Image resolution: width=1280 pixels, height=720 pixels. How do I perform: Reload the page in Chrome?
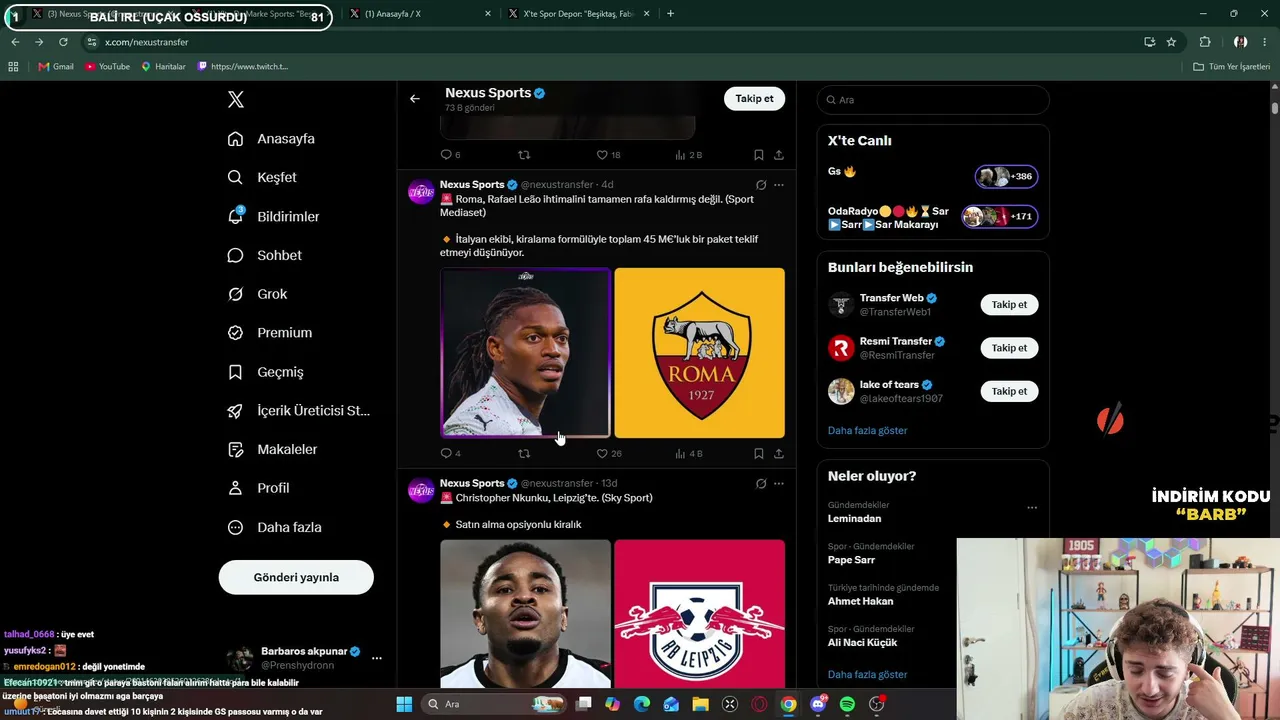click(63, 42)
